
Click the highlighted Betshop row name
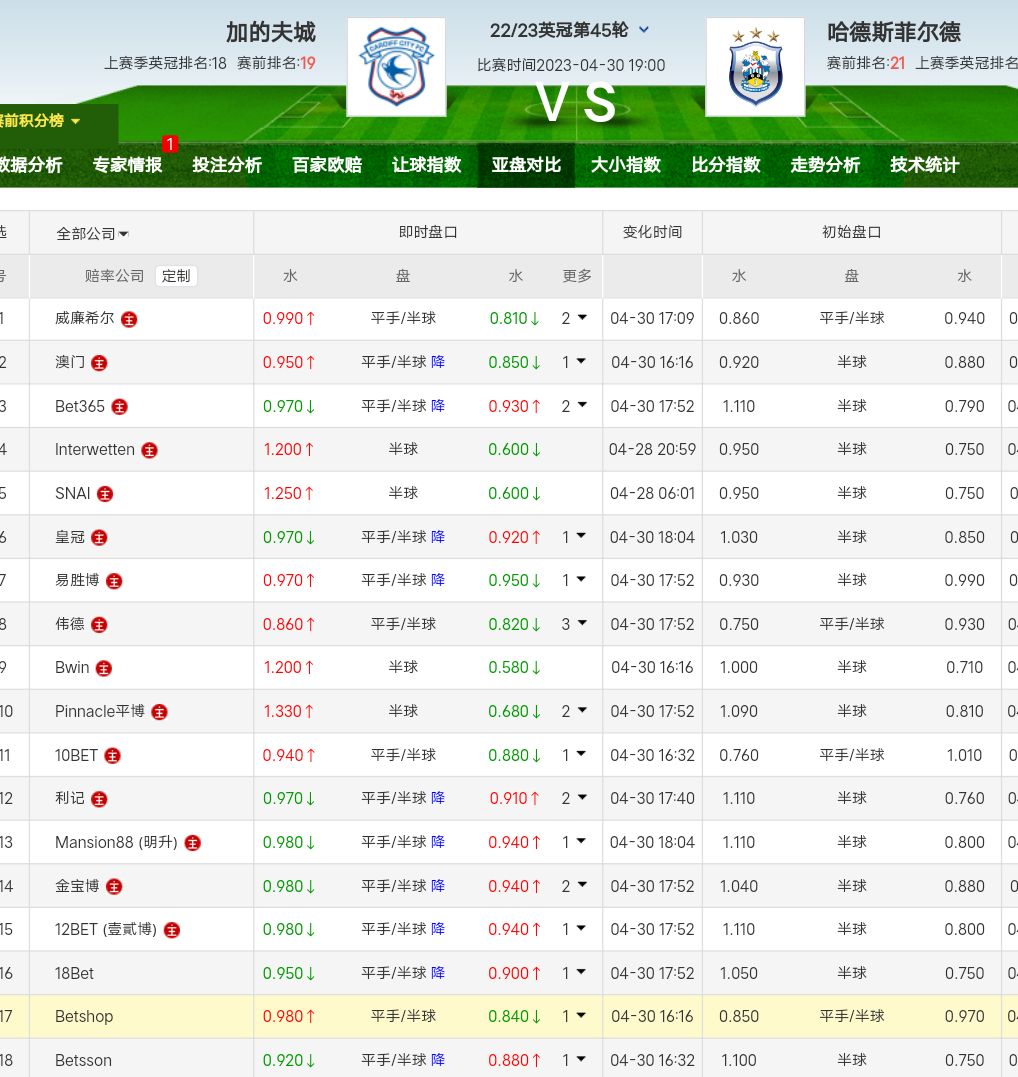(x=84, y=1016)
